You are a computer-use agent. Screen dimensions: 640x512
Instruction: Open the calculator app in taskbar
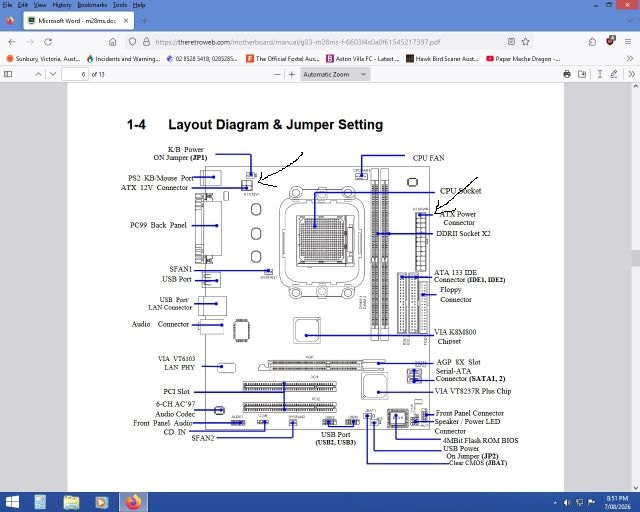click(40, 502)
